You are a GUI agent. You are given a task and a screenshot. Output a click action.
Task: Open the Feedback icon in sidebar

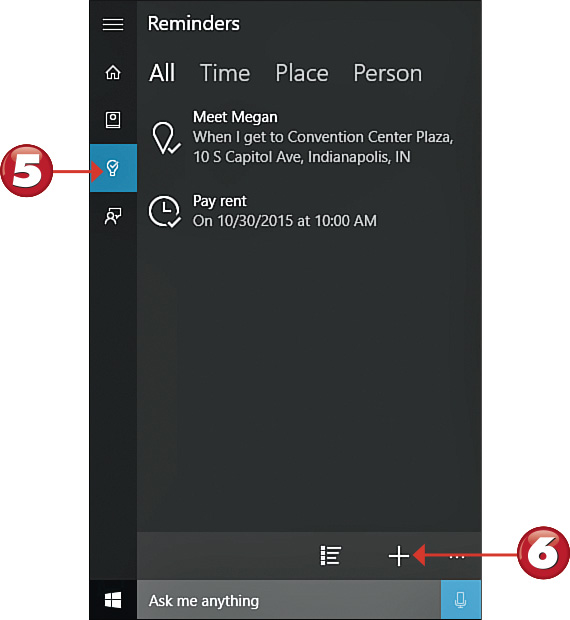[113, 216]
